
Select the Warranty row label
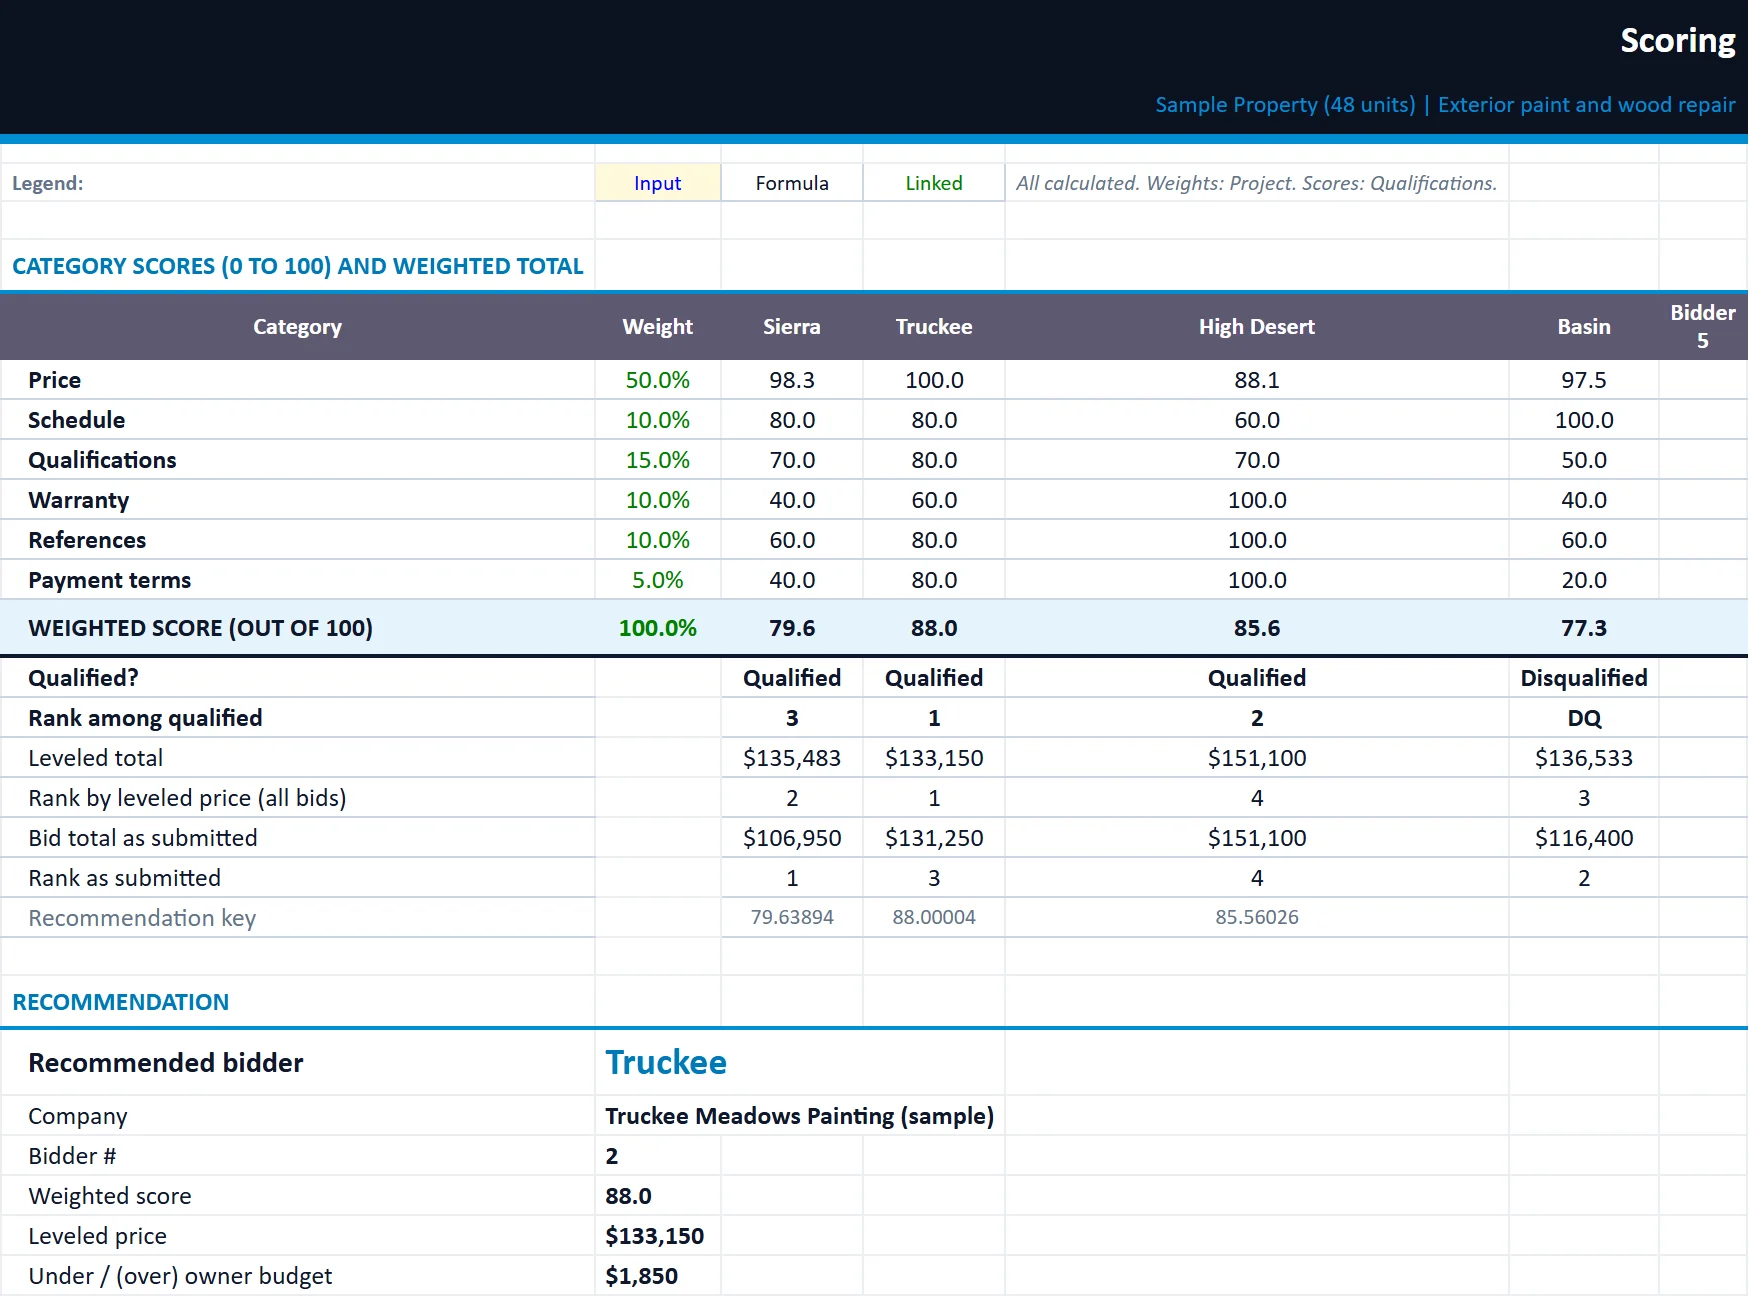(79, 500)
